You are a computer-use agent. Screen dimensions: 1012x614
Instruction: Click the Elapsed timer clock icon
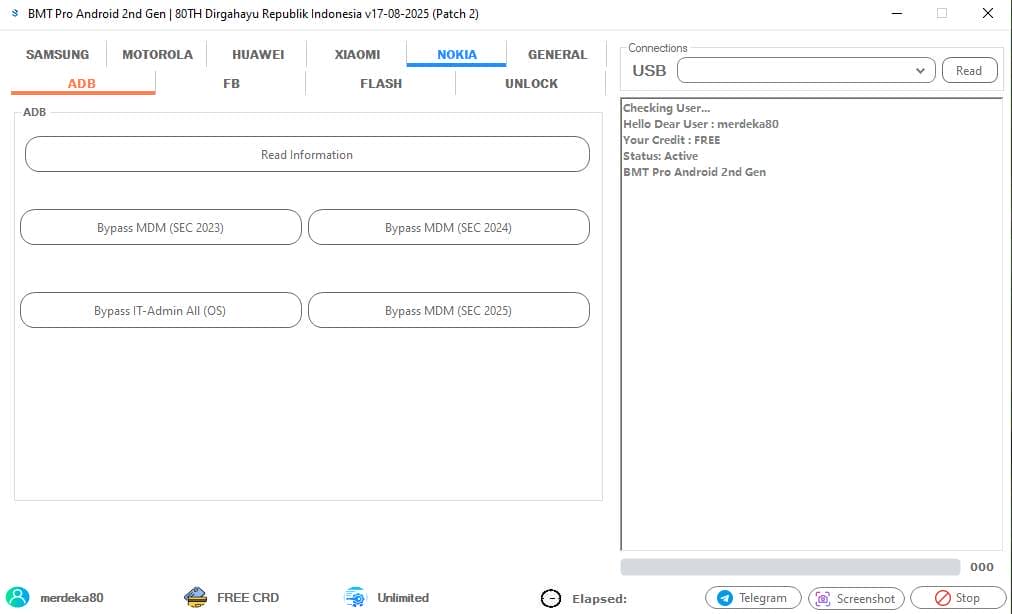550,598
